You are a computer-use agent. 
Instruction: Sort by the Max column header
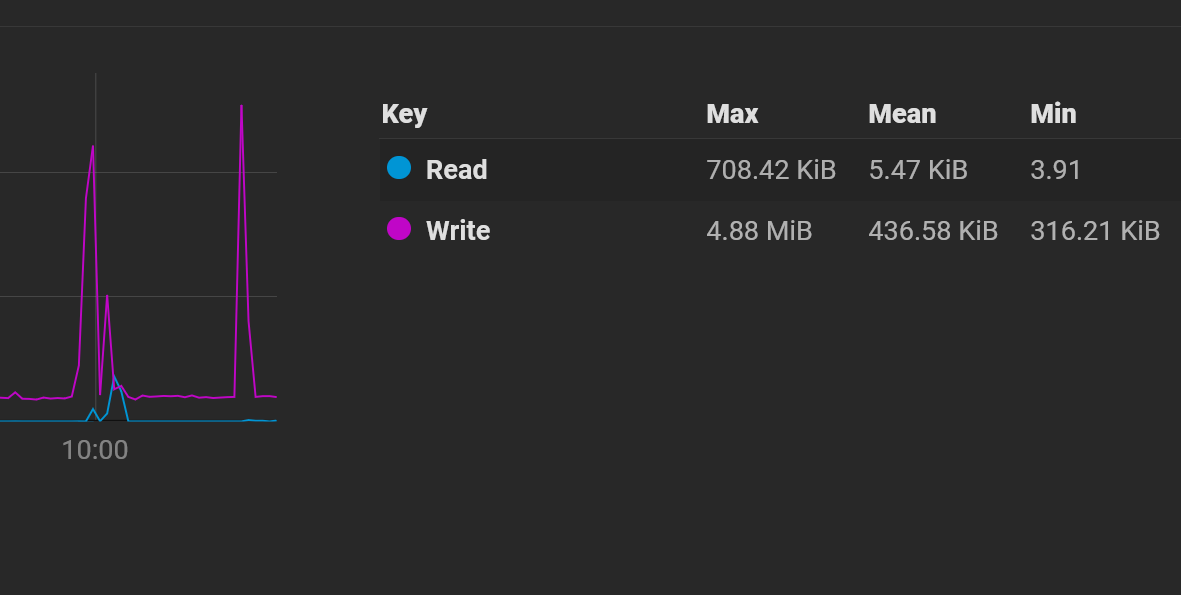click(x=732, y=114)
